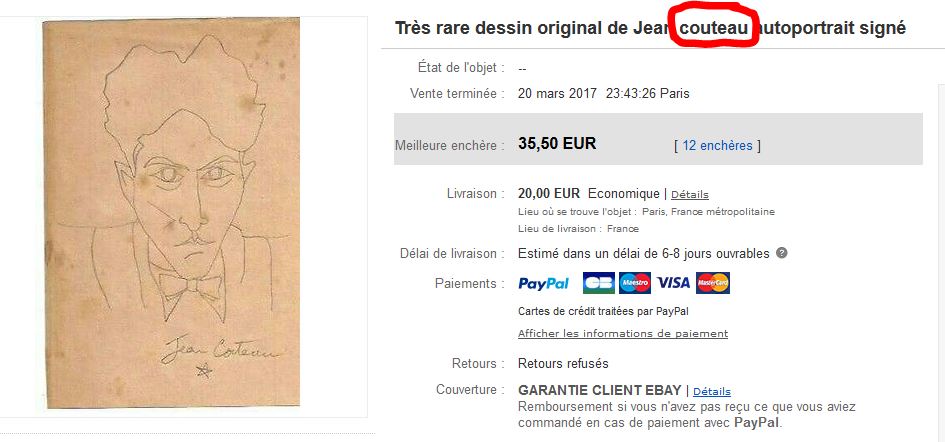Click the GARANTIE CLIENT EBAY text
Image resolution: width=945 pixels, height=442 pixels.
click(x=600, y=390)
